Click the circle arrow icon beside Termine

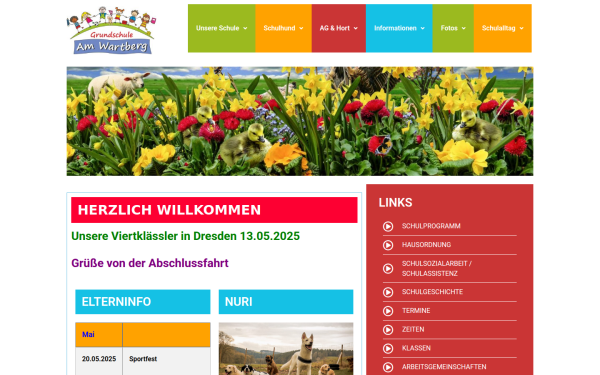tap(388, 311)
